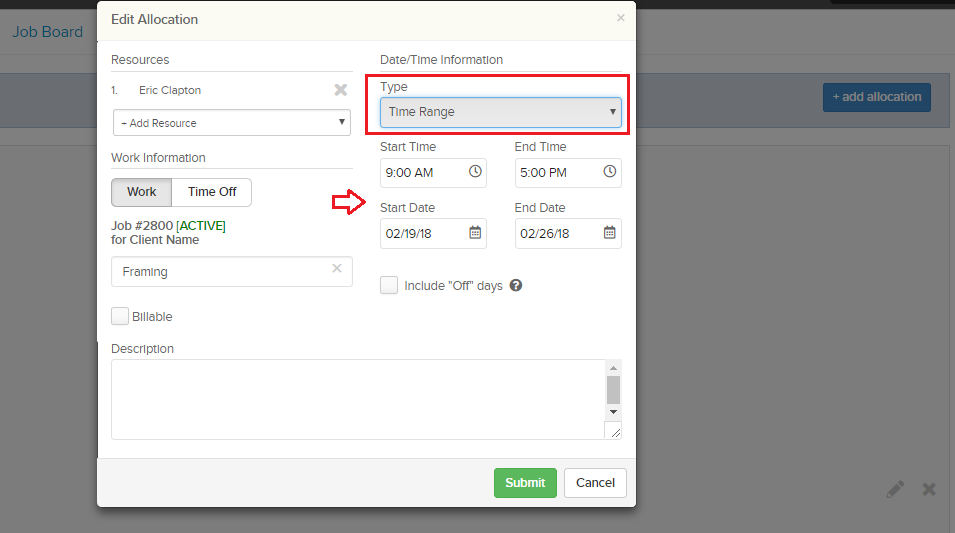Image resolution: width=955 pixels, height=533 pixels.
Task: Submit the allocation changes
Action: pyautogui.click(x=525, y=483)
